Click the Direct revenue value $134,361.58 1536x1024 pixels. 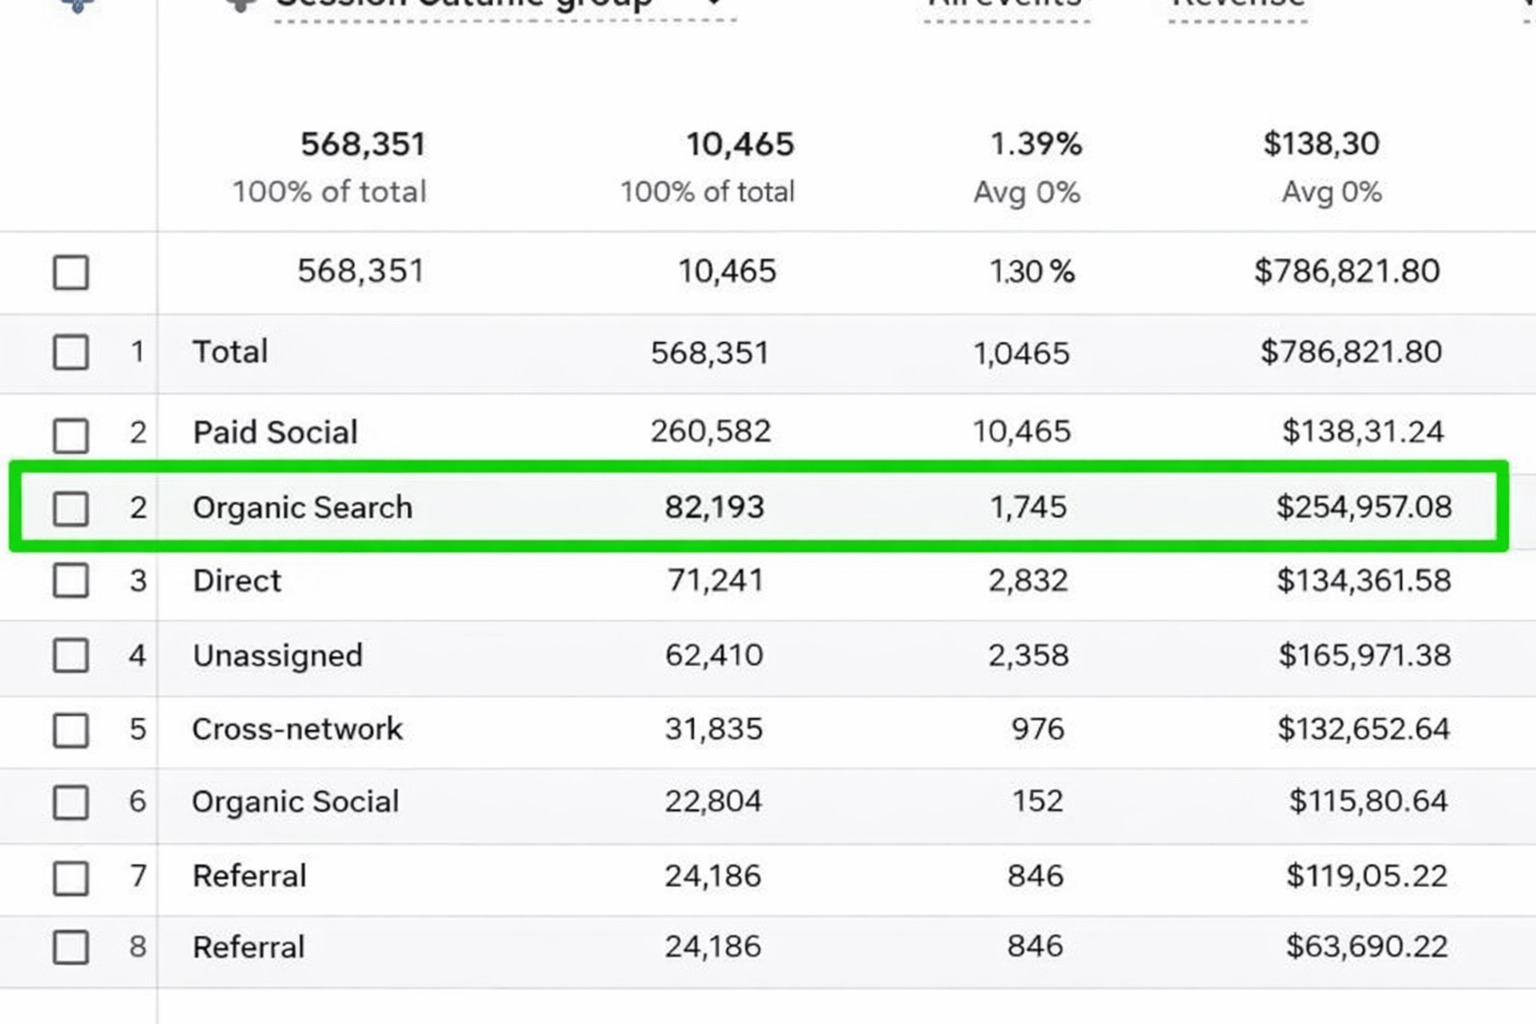tap(1363, 581)
